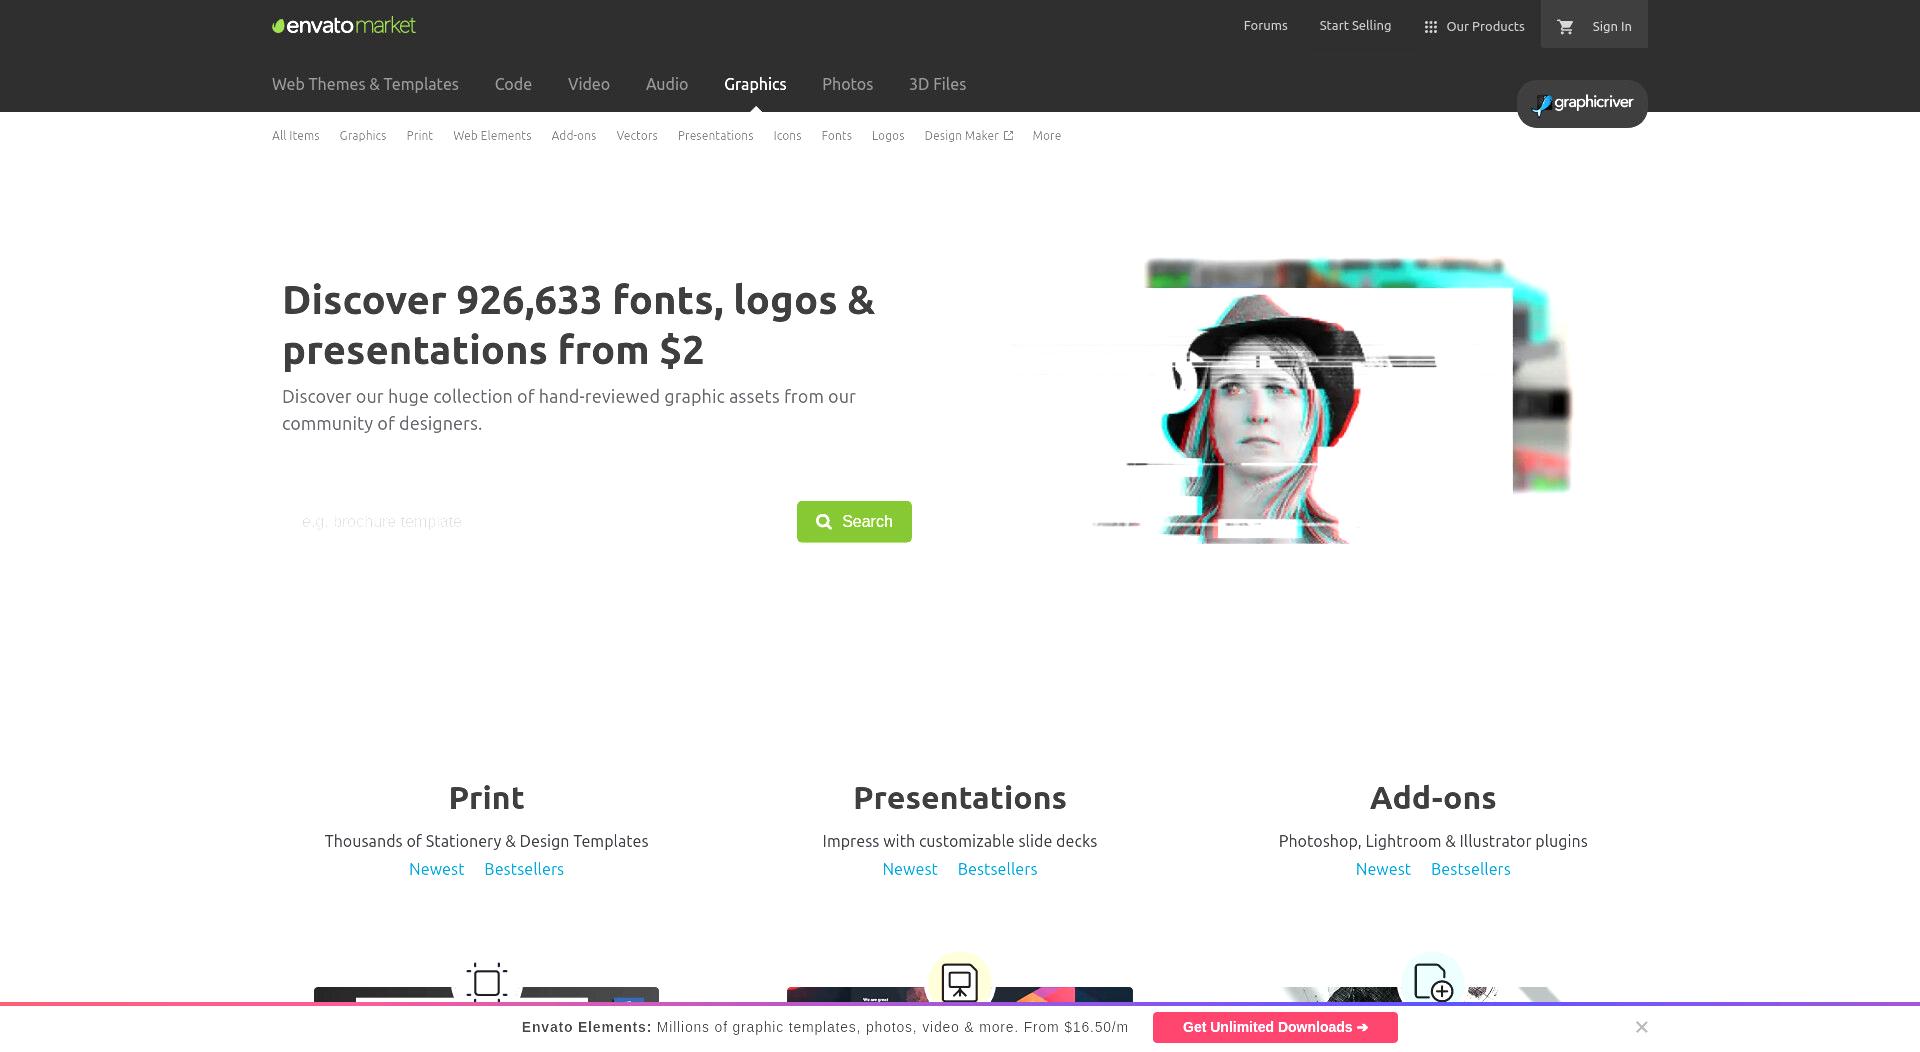
Task: Dismiss the Envato Elements banner
Action: tap(1641, 1027)
